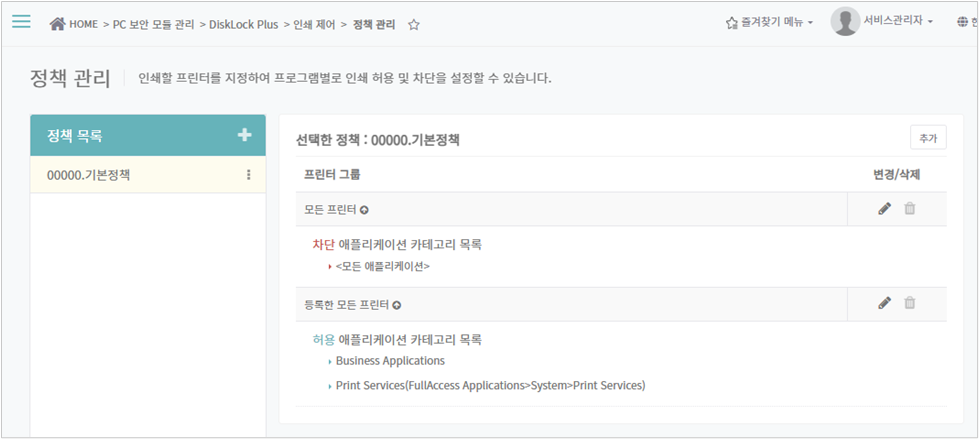Expand the 등록한 모든 프린터 group details
The width and height of the screenshot is (979, 439).
coord(397,304)
